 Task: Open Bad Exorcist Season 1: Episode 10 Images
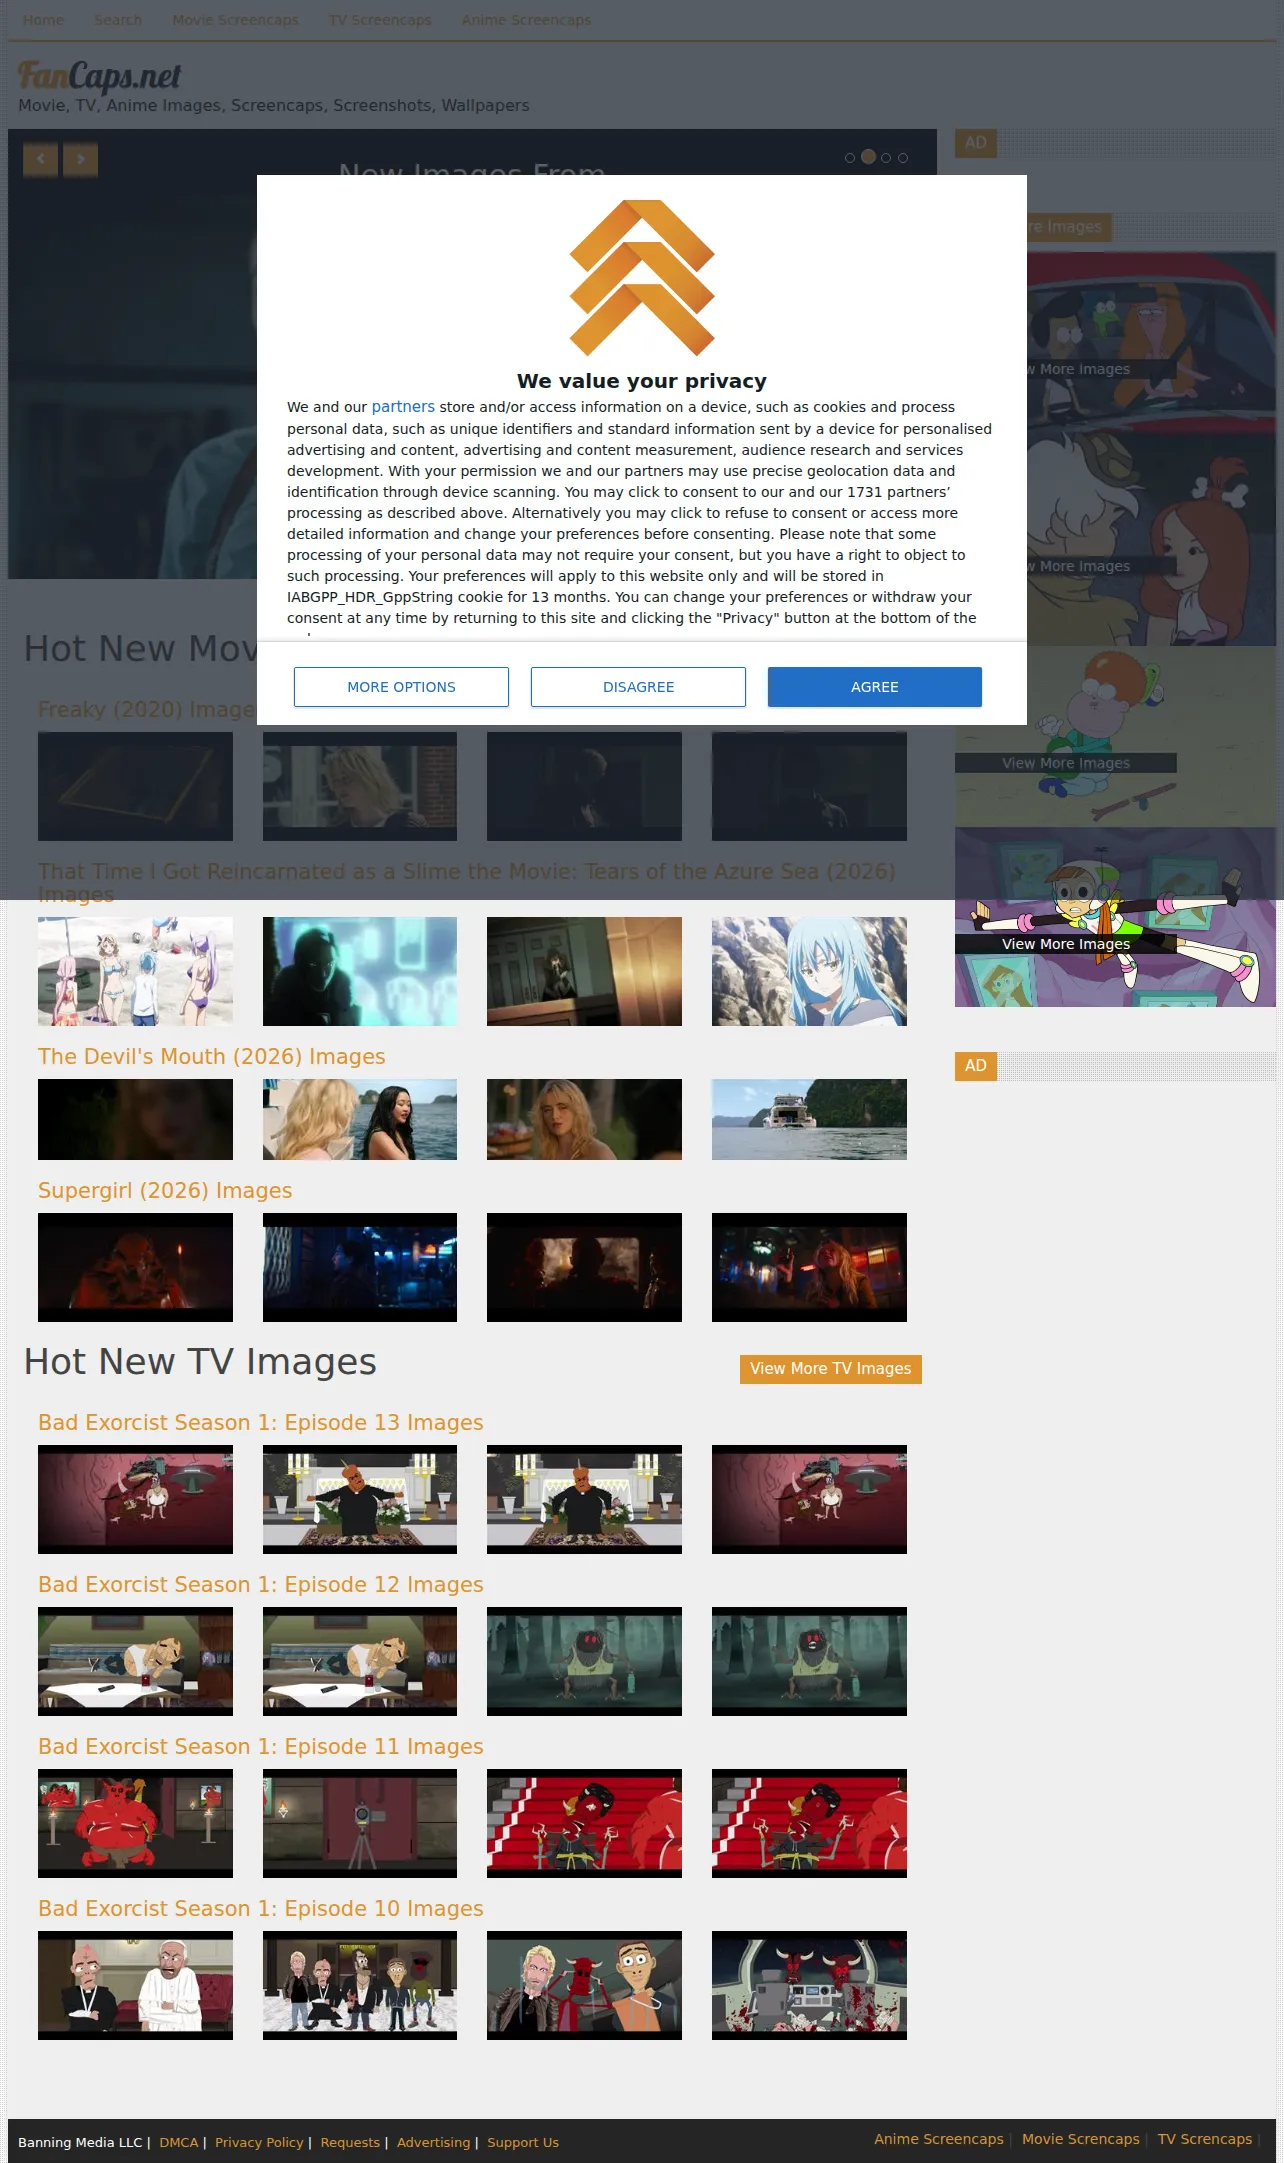click(261, 1909)
